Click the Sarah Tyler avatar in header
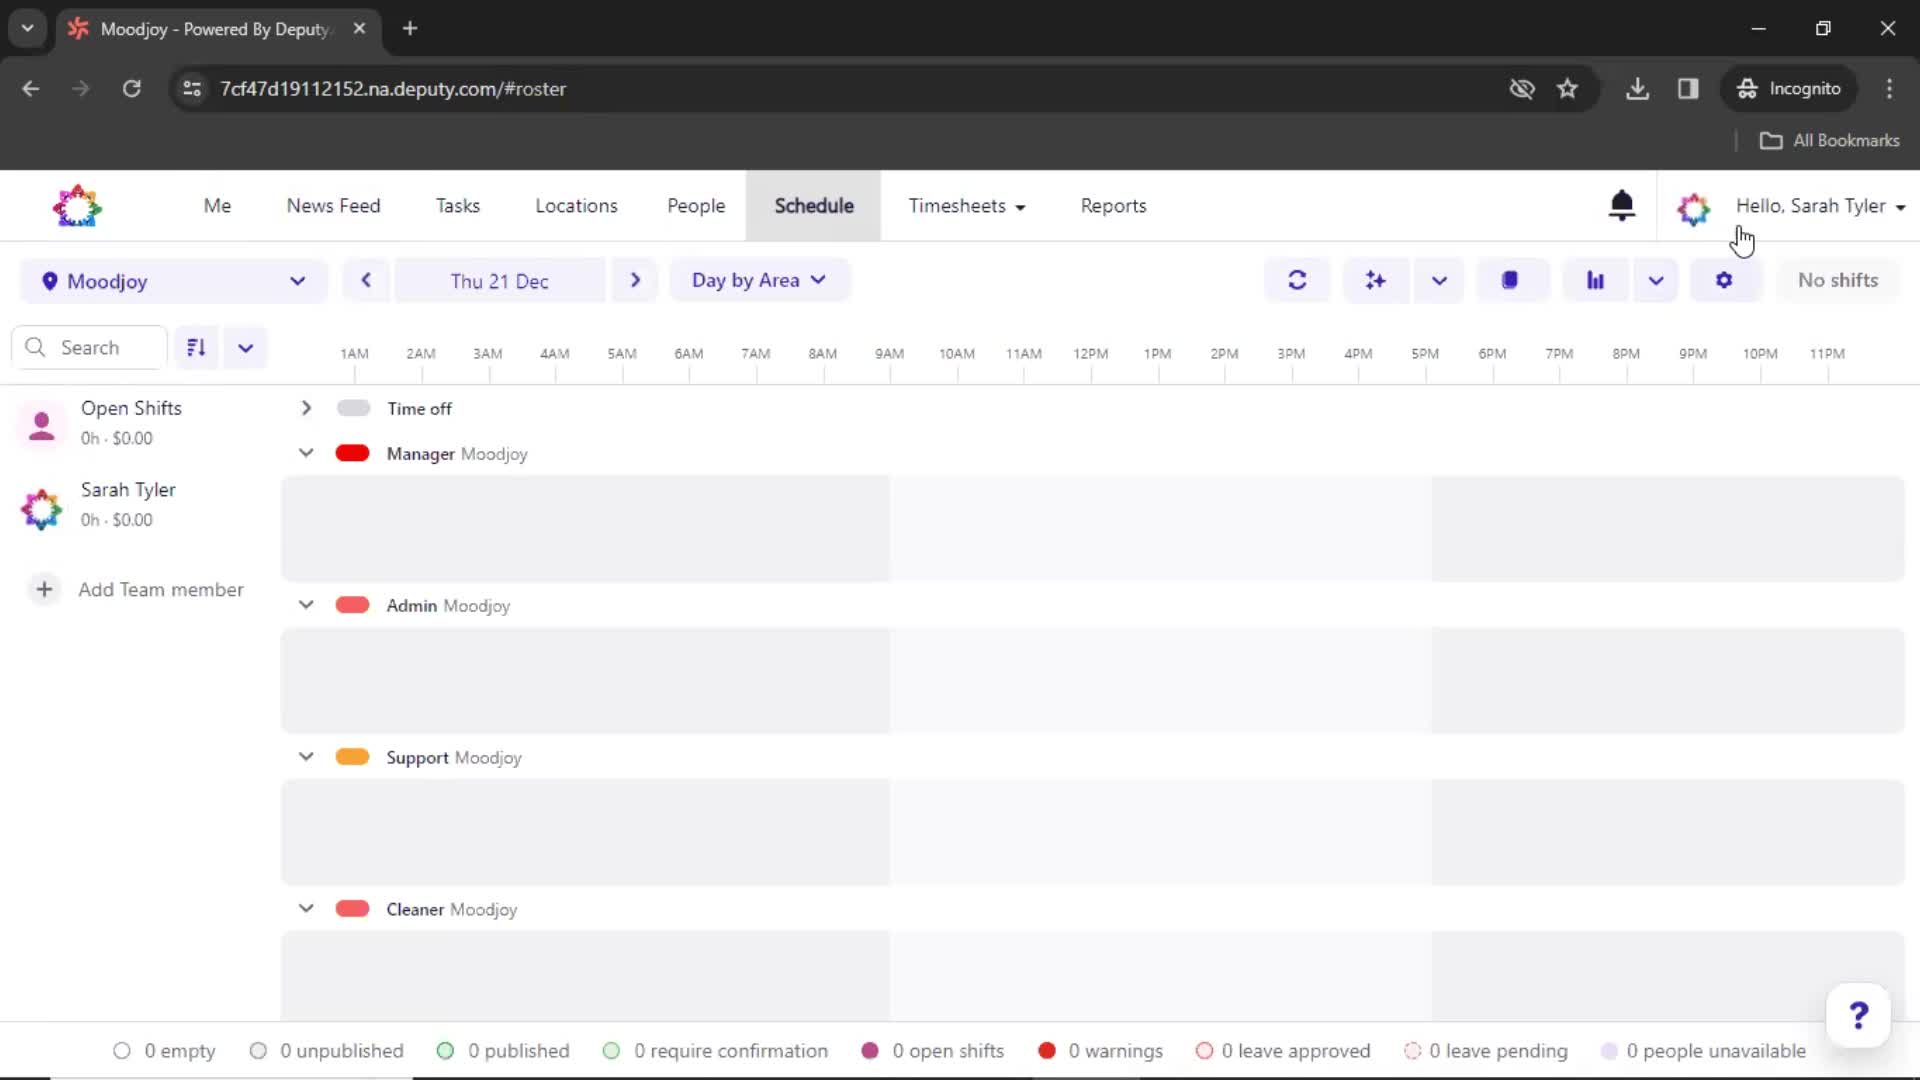Screen dimensions: 1920x1080 tap(1693, 208)
